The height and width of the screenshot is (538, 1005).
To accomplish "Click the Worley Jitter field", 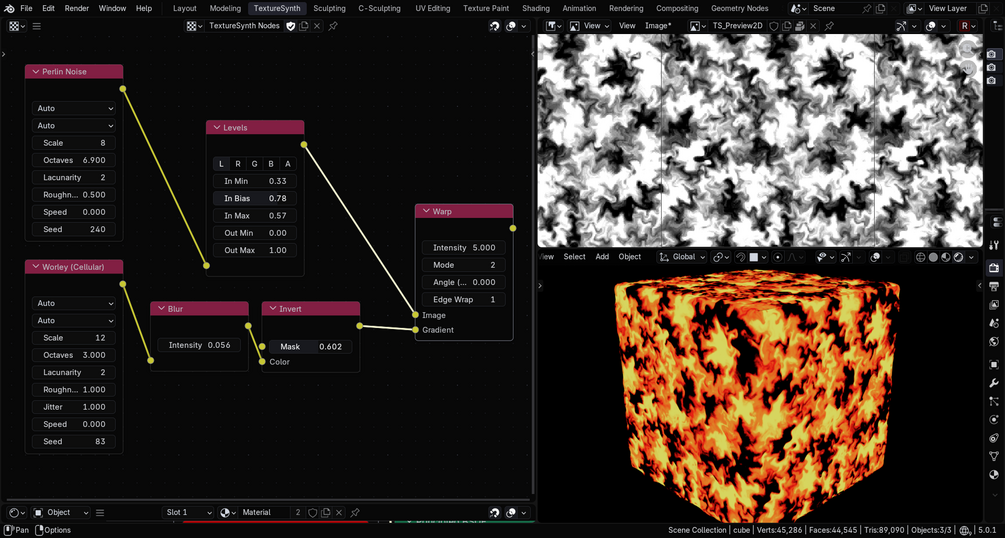I will (74, 407).
